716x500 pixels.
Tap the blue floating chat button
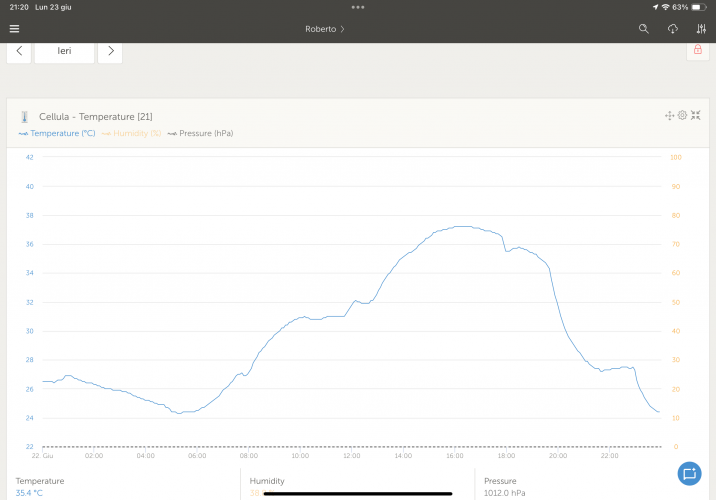click(689, 473)
